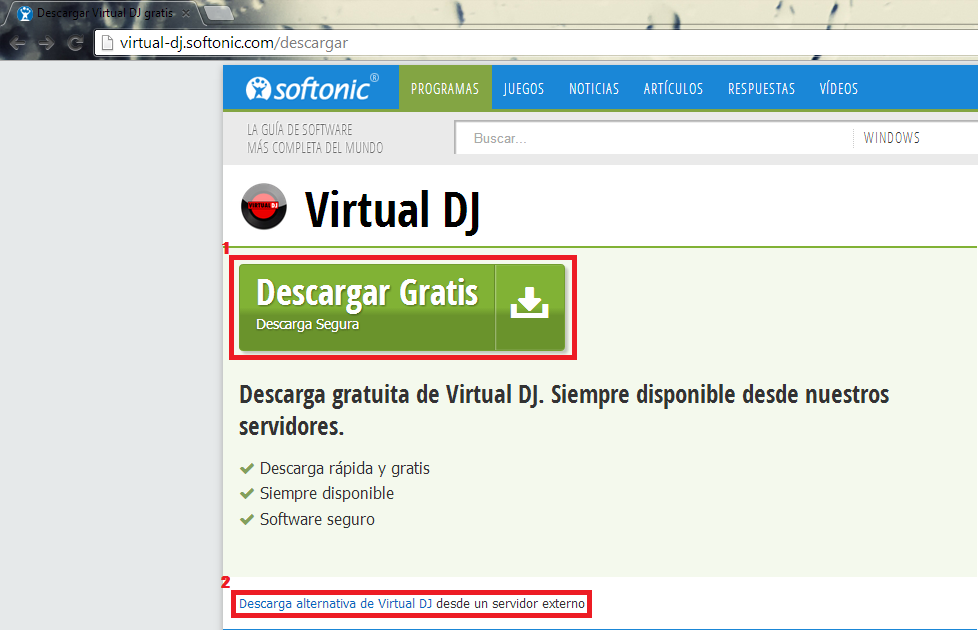This screenshot has width=978, height=630.
Task: Open the VÍDEOS menu
Action: click(839, 89)
